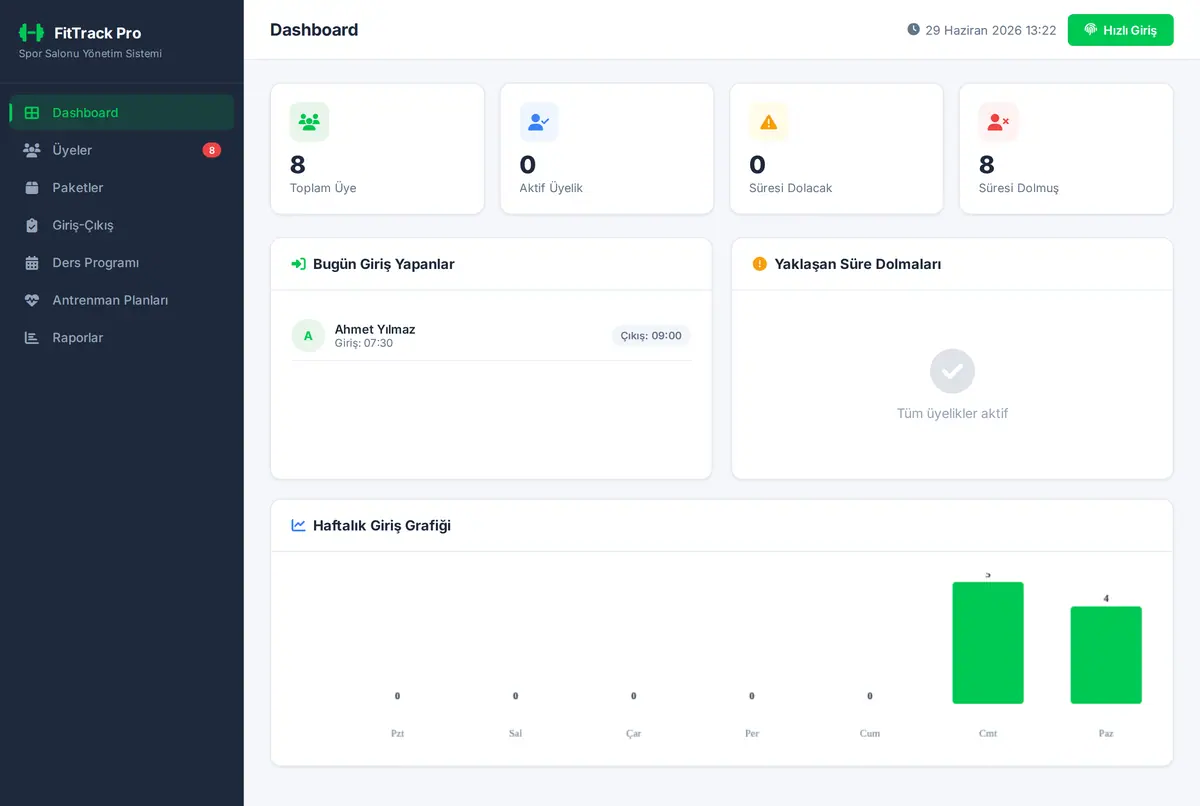Open the Dashboard menu item
The height and width of the screenshot is (806, 1200).
(122, 113)
